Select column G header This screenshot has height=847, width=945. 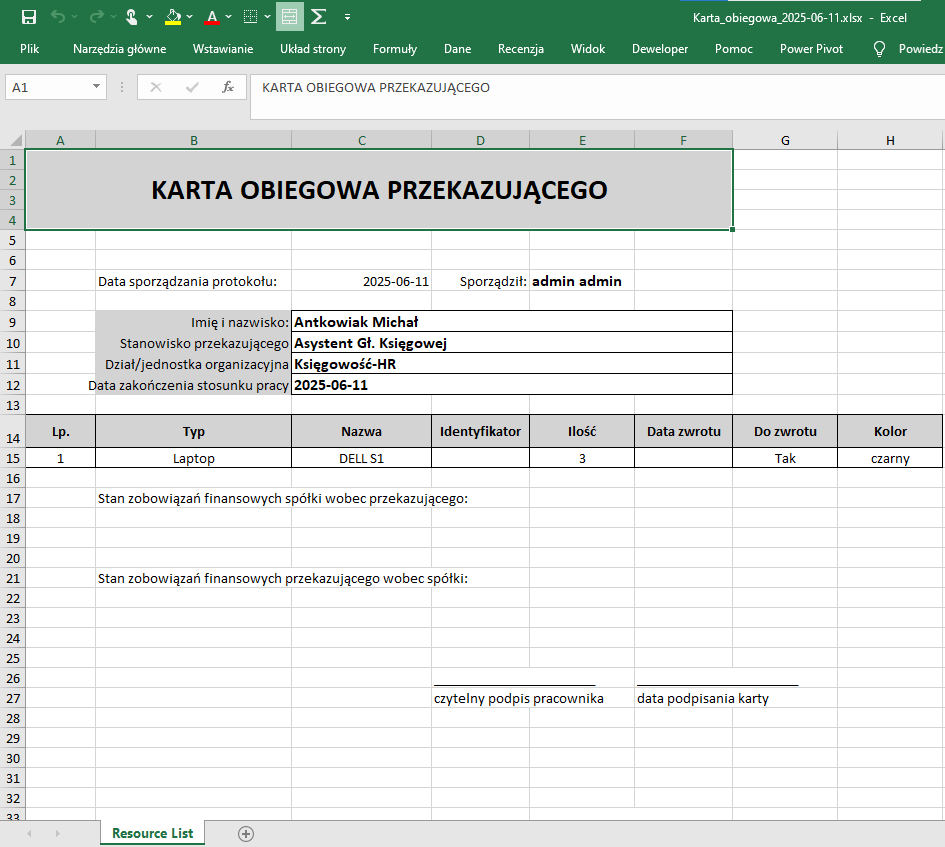pos(785,140)
